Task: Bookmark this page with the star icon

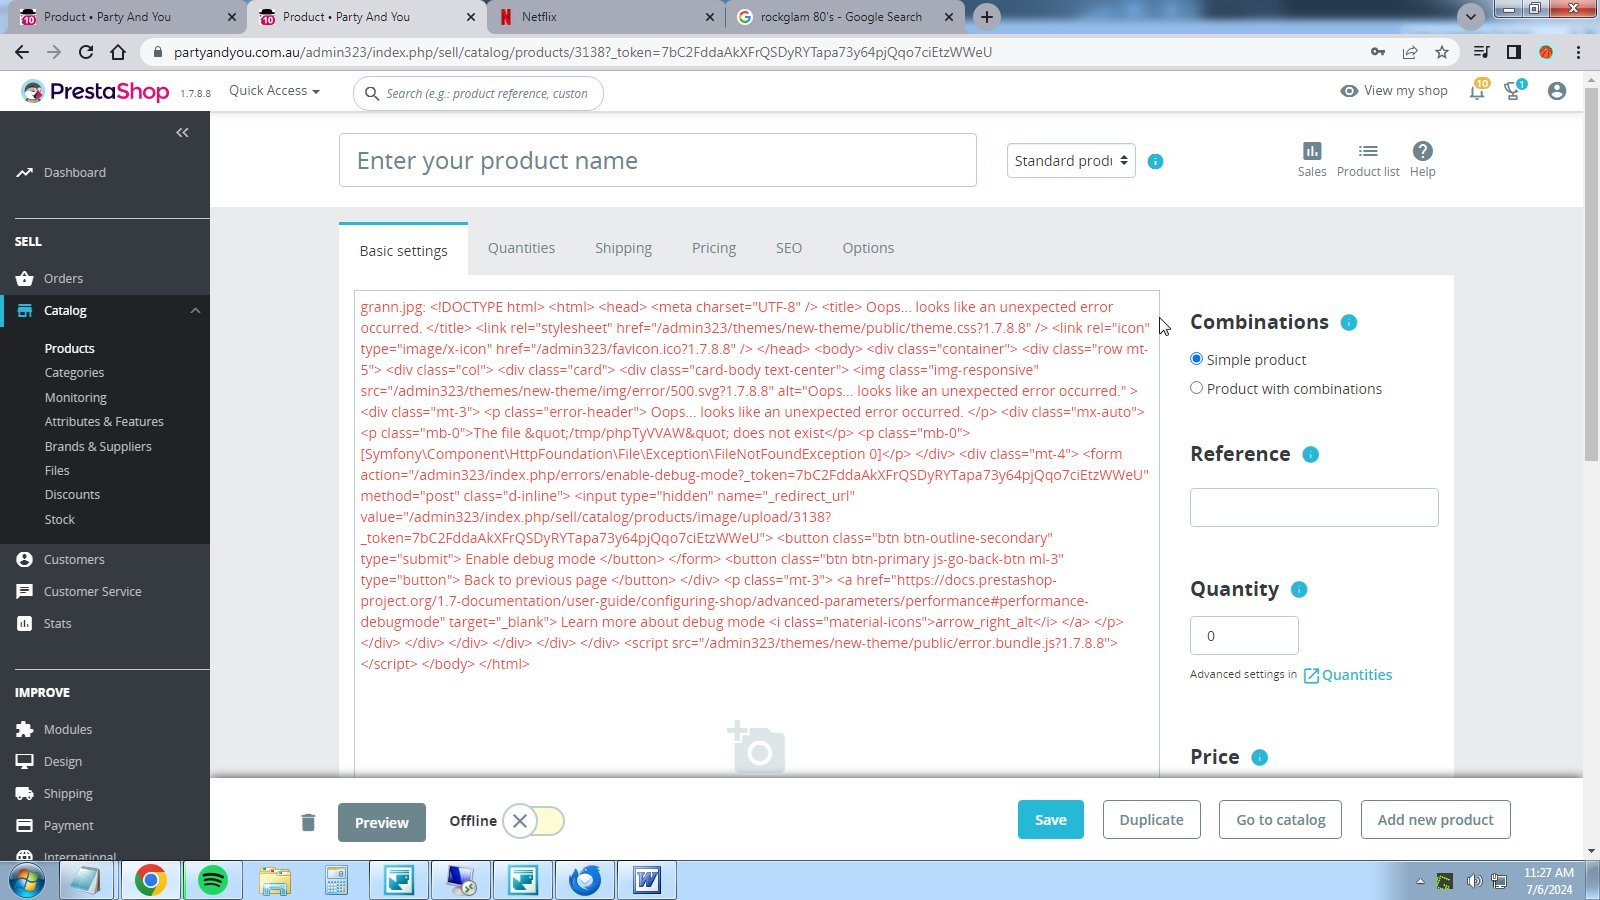Action: click(1441, 52)
